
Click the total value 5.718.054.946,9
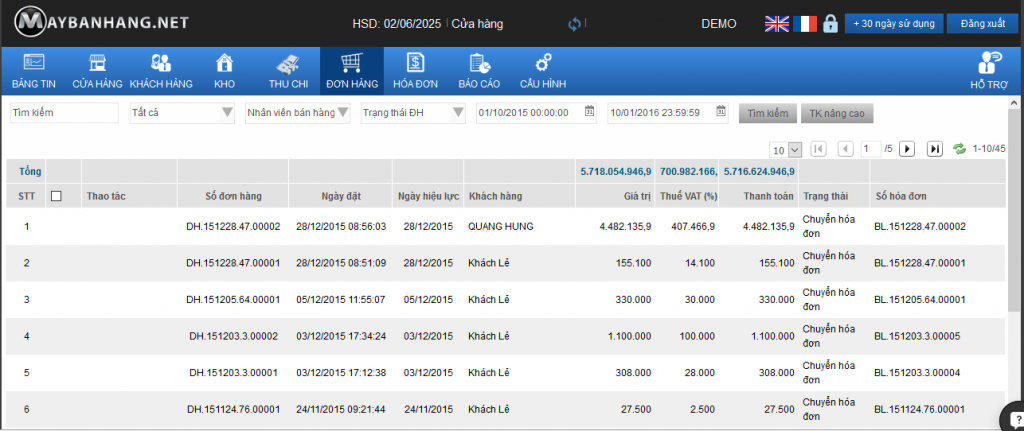click(616, 172)
